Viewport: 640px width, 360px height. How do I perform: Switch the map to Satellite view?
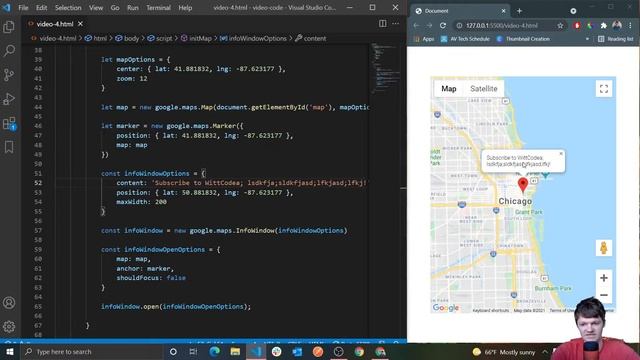(x=484, y=89)
